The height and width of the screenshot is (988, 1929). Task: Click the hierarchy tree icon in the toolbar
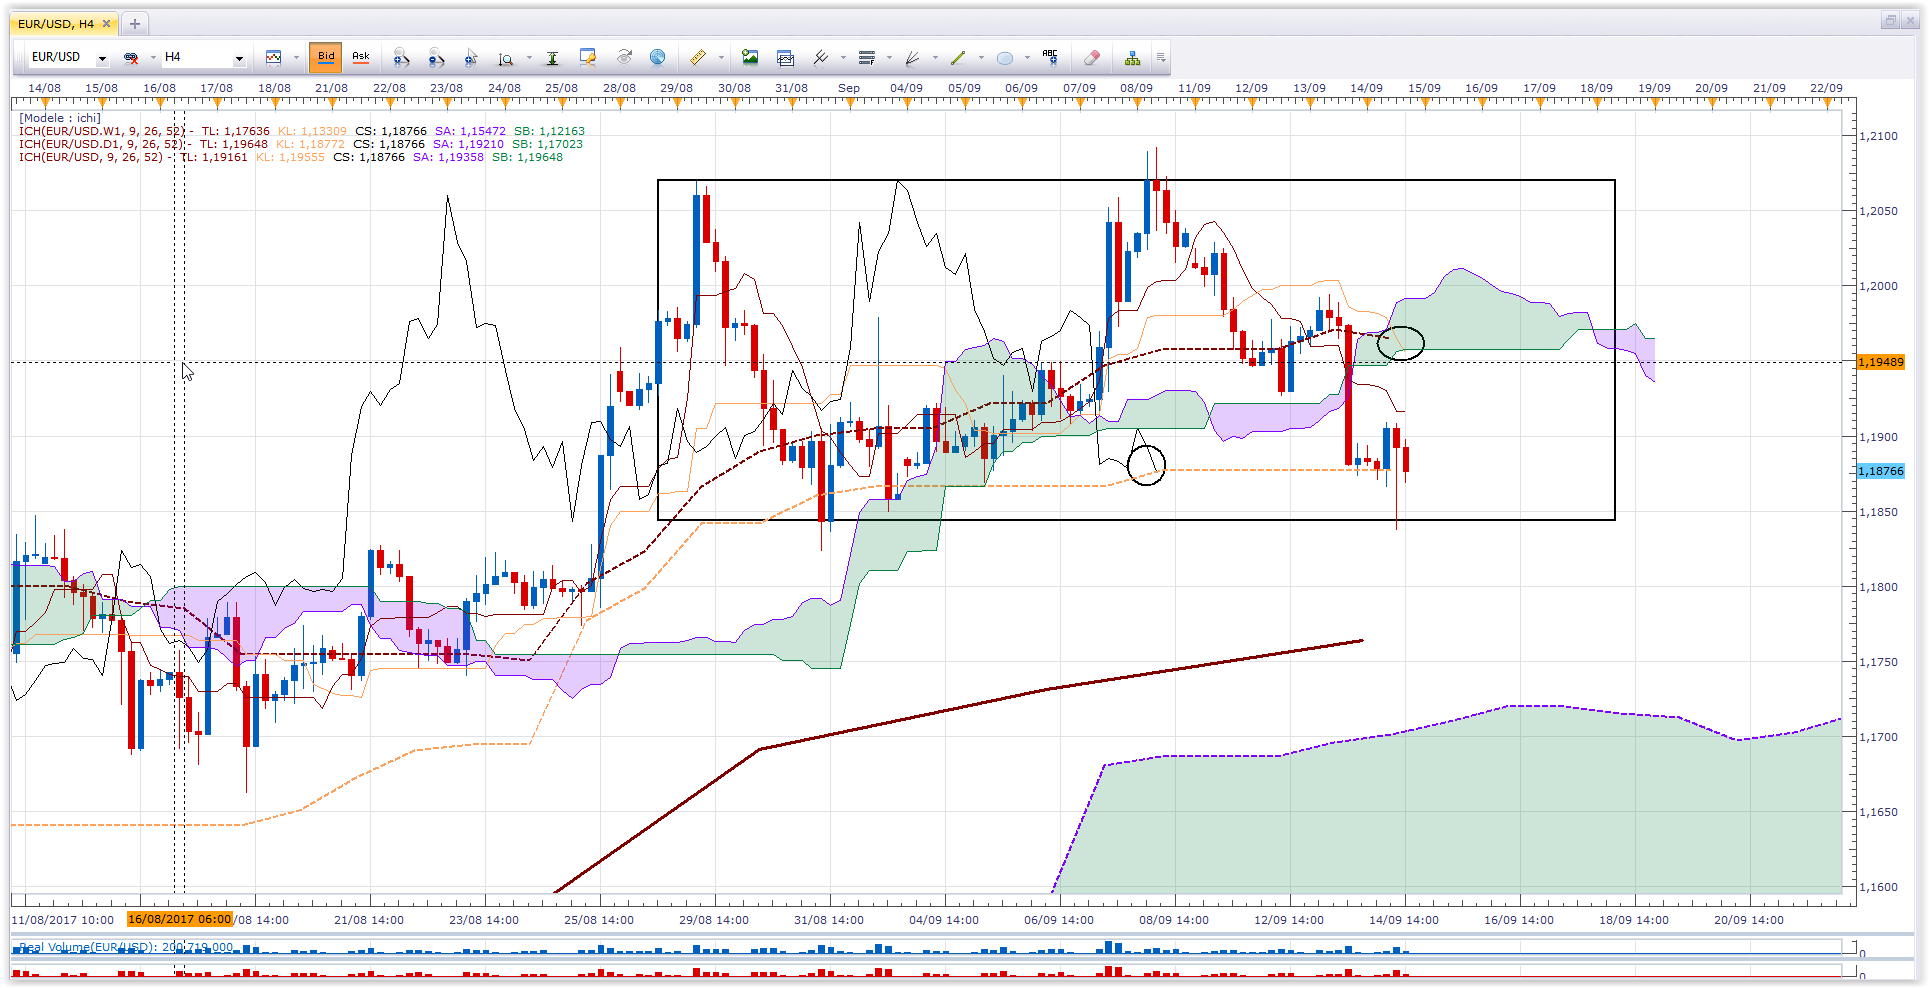point(1132,57)
